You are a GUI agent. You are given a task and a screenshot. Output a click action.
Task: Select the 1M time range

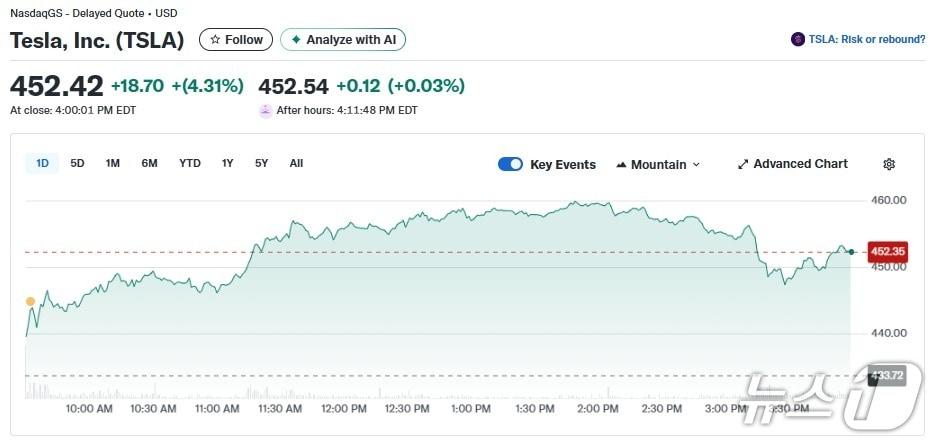tap(113, 163)
